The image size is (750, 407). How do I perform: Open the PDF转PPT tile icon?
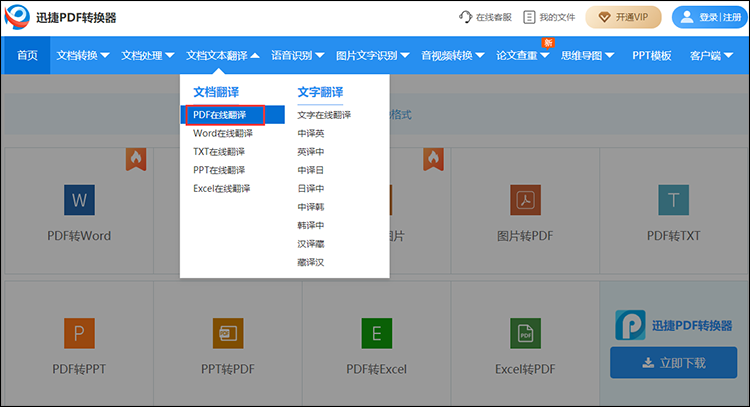[x=79, y=333]
